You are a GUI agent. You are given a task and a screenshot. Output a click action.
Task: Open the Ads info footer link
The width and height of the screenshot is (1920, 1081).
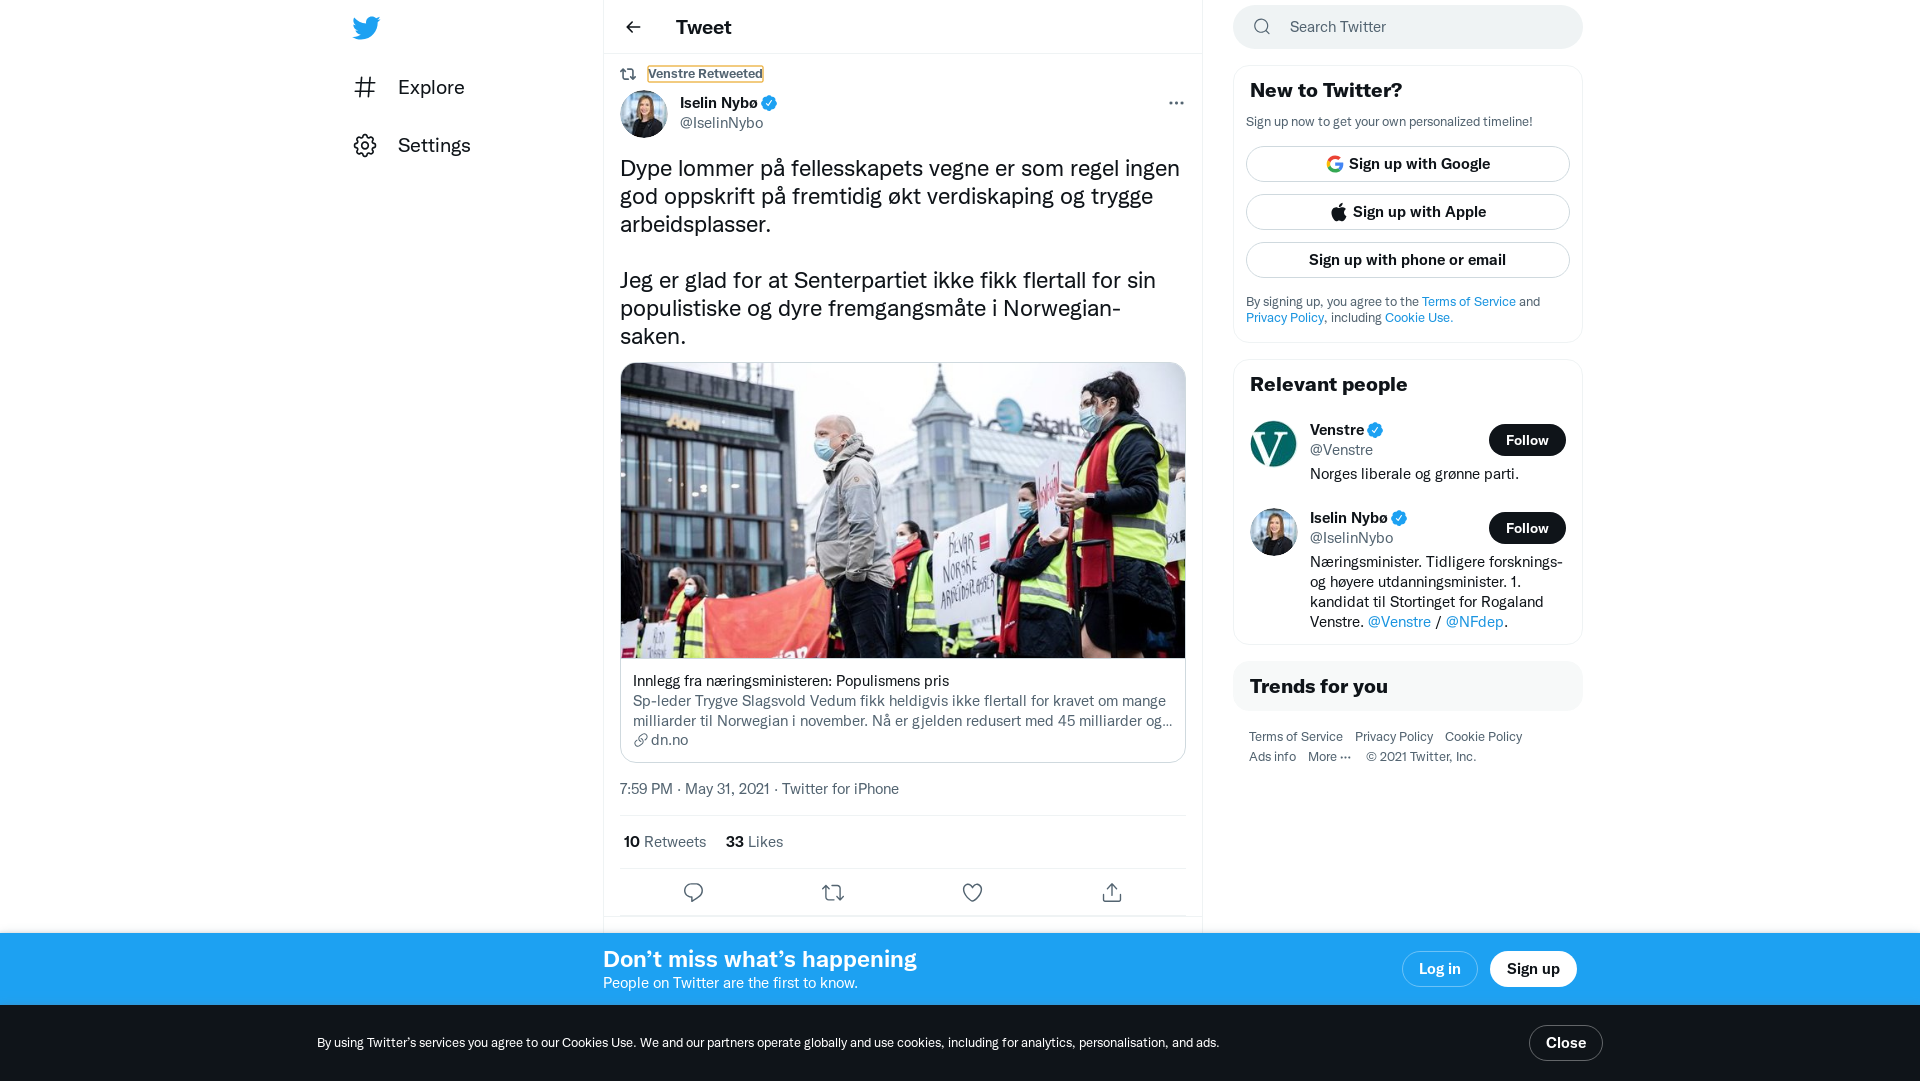click(1272, 757)
